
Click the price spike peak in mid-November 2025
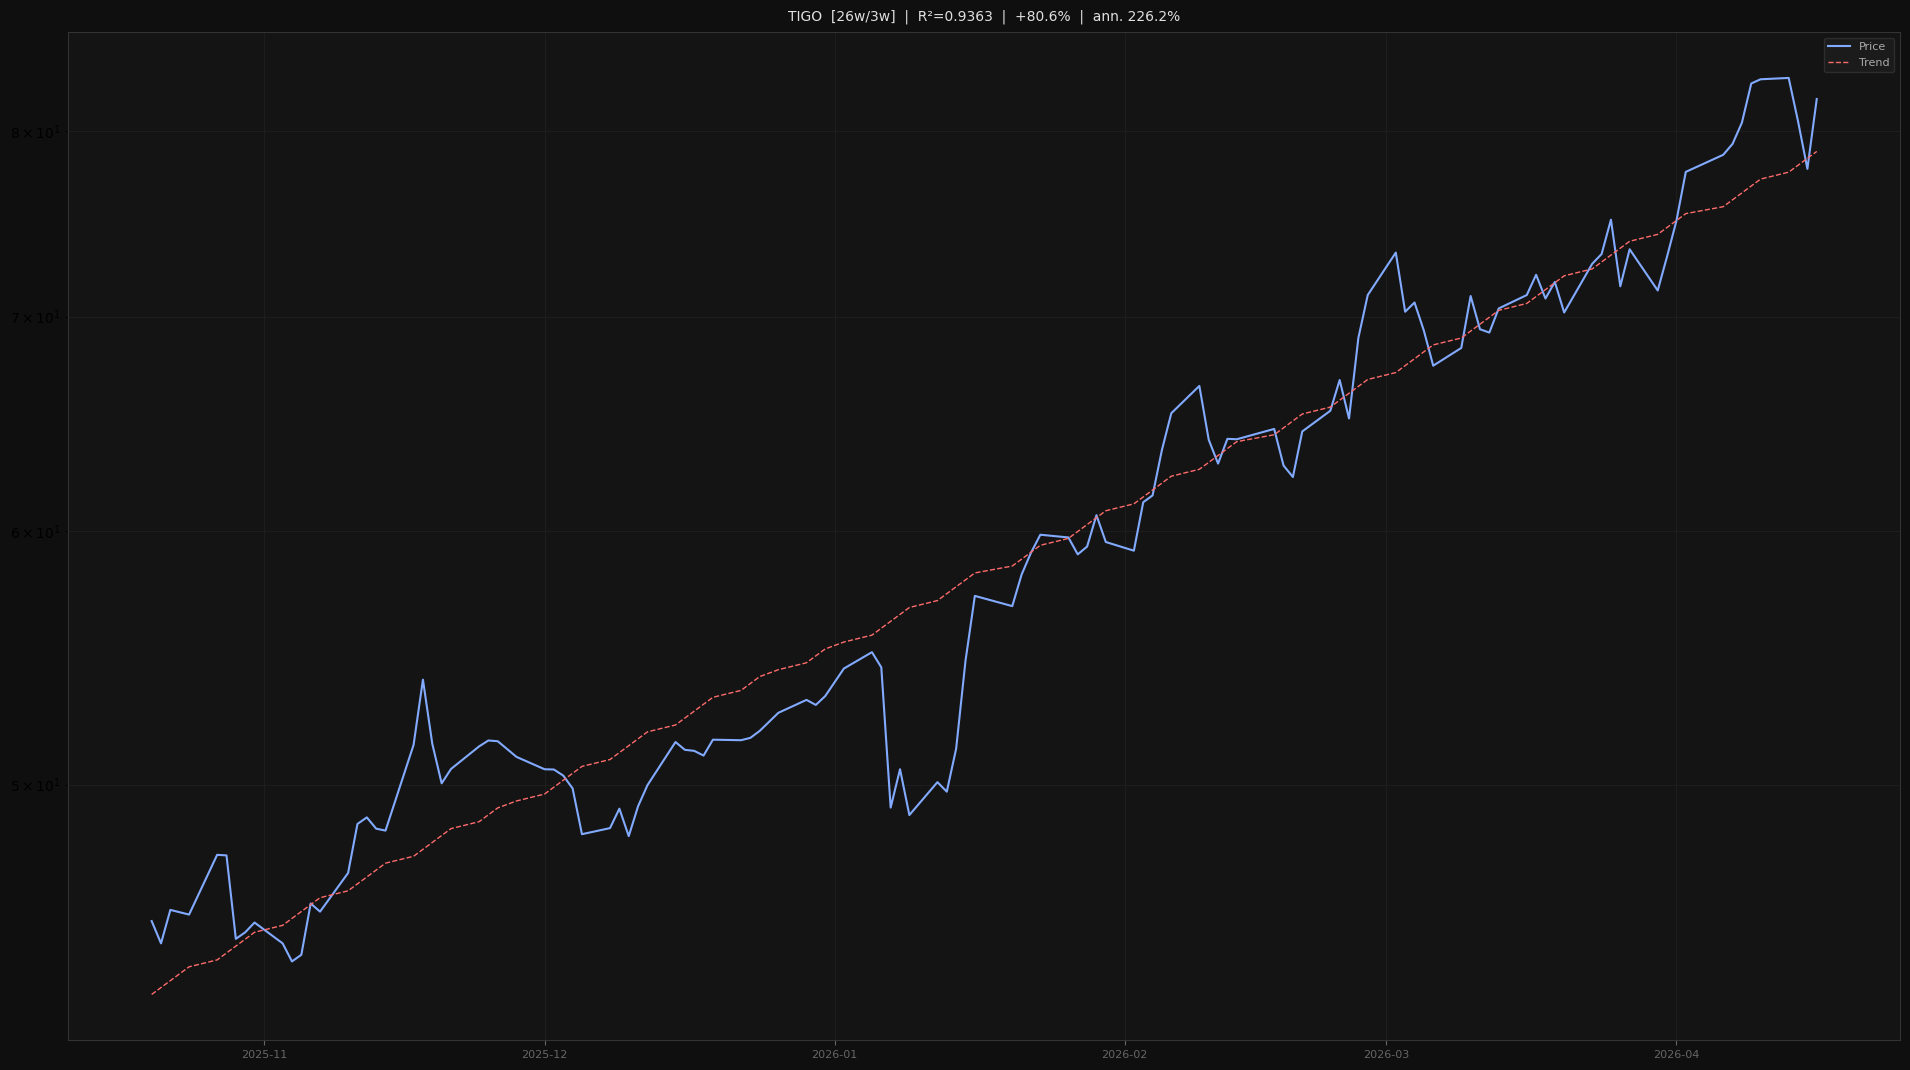pos(423,680)
